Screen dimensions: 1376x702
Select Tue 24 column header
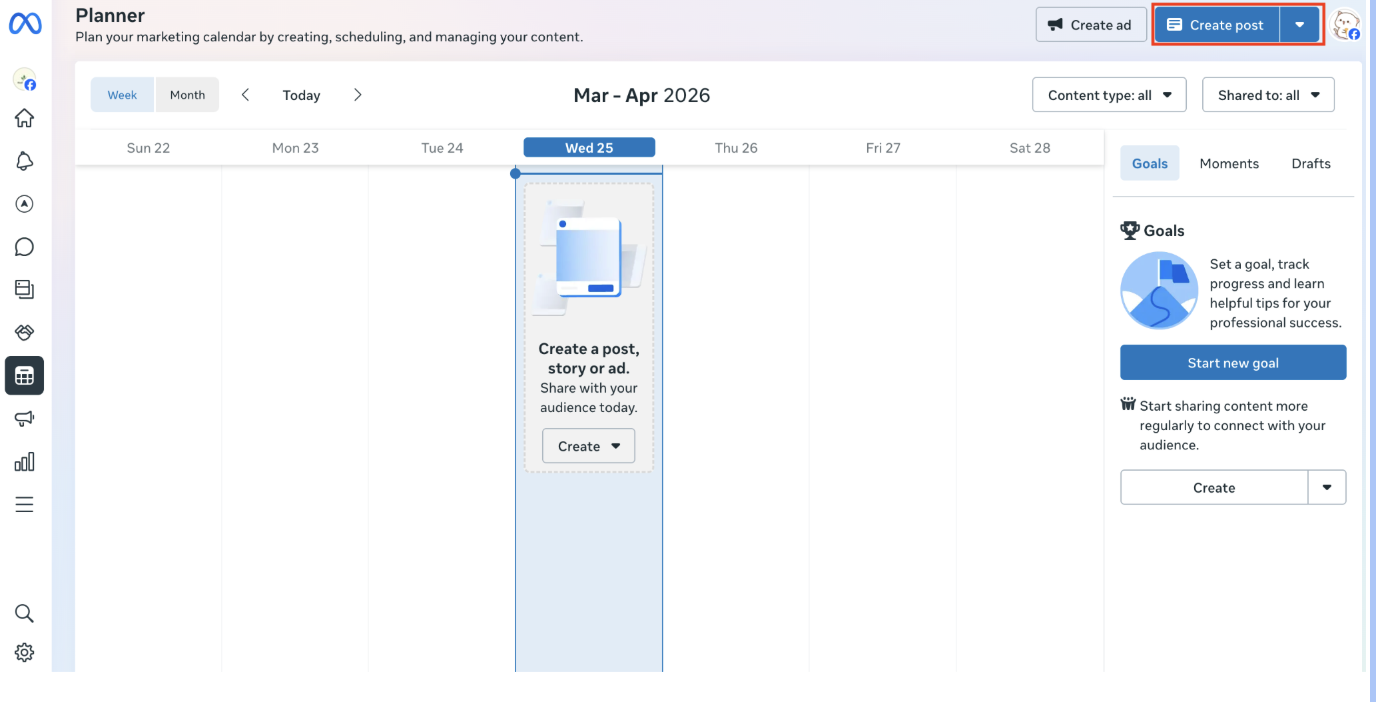(442, 148)
